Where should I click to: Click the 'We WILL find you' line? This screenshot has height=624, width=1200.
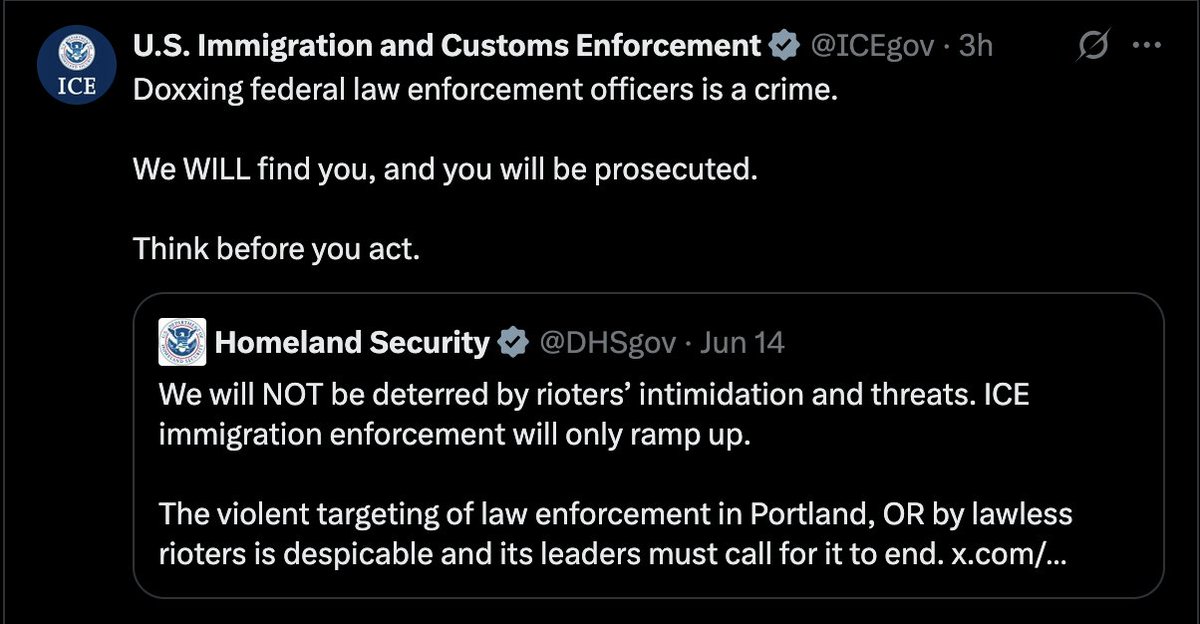(x=441, y=168)
